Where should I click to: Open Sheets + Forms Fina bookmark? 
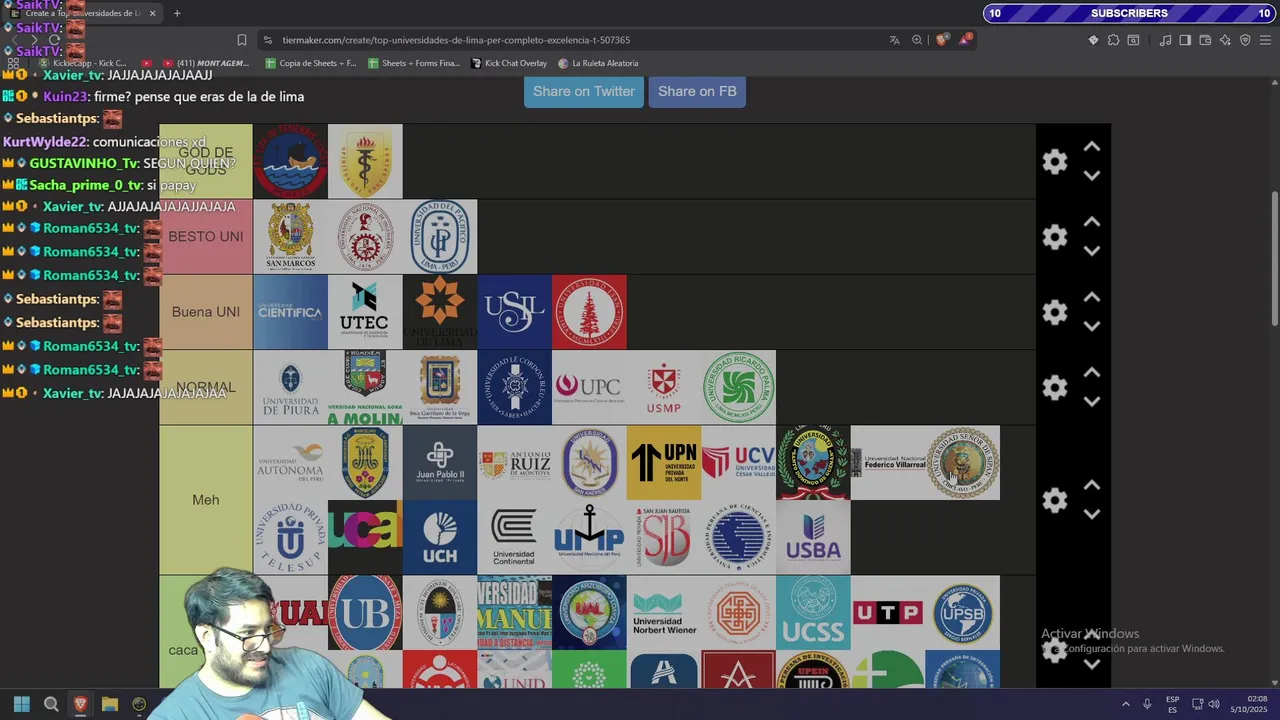click(414, 63)
